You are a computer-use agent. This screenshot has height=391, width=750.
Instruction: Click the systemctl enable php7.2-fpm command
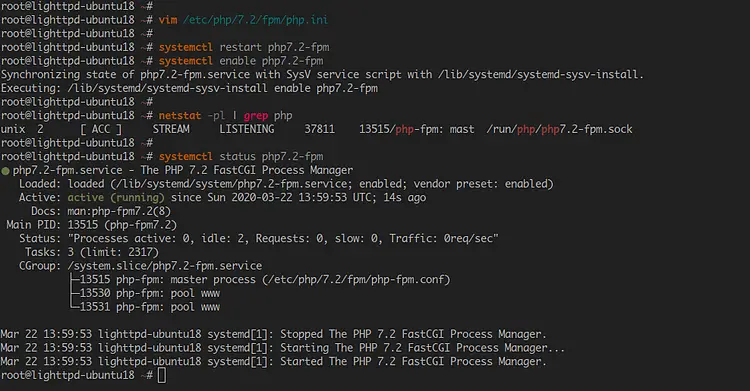(241, 61)
